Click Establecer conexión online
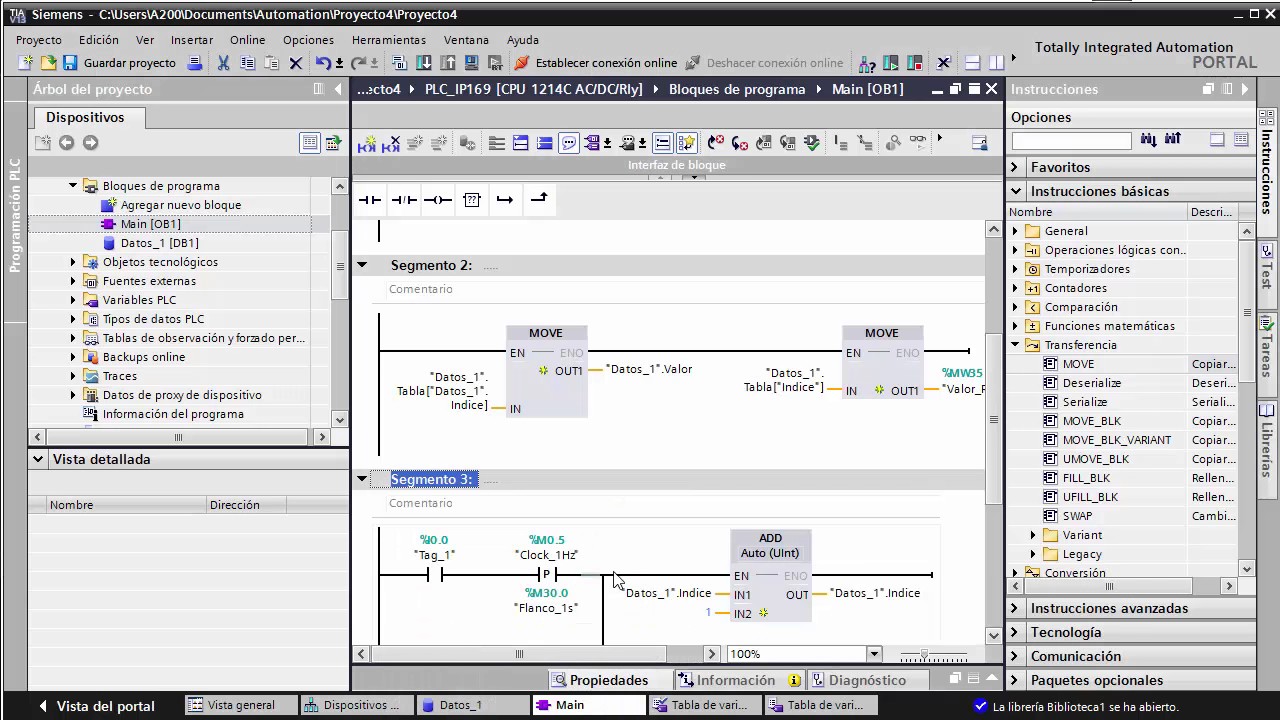Image resolution: width=1280 pixels, height=720 pixels. click(x=596, y=63)
